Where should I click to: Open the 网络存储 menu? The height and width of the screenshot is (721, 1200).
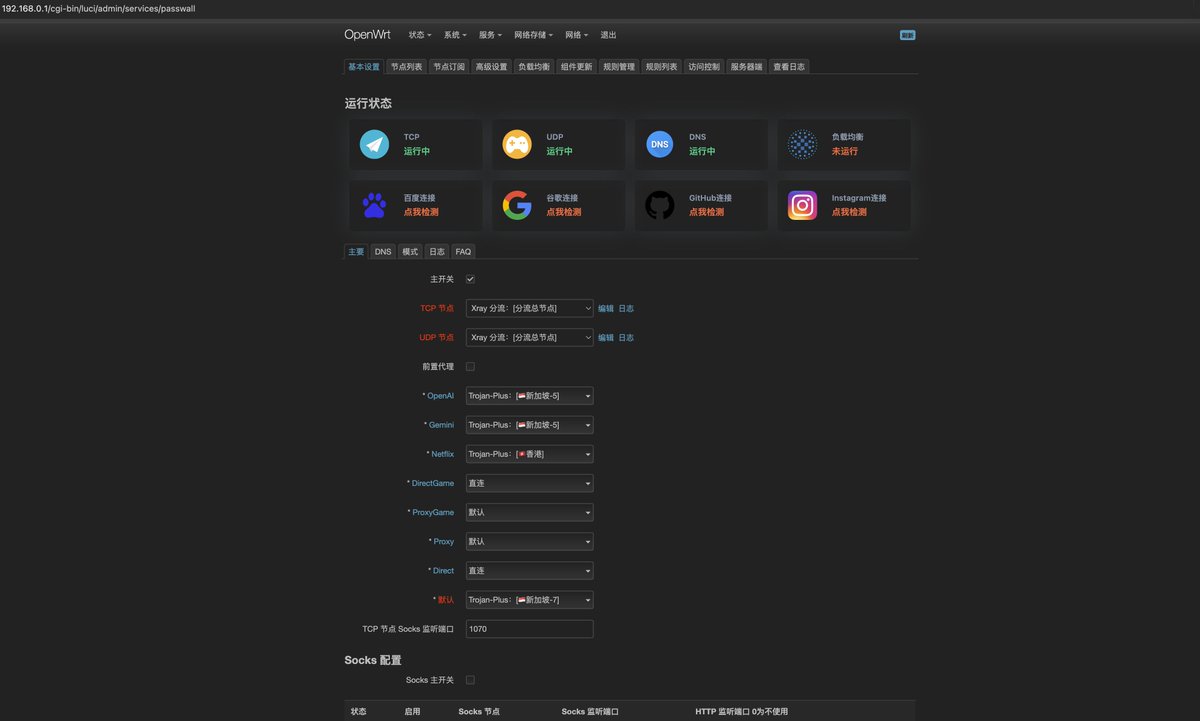(x=533, y=35)
